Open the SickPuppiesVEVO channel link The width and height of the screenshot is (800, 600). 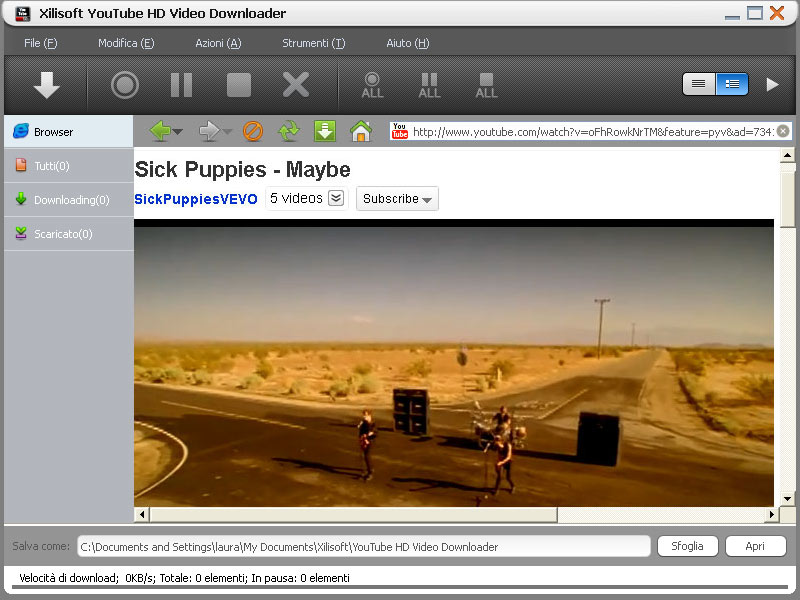click(x=196, y=199)
